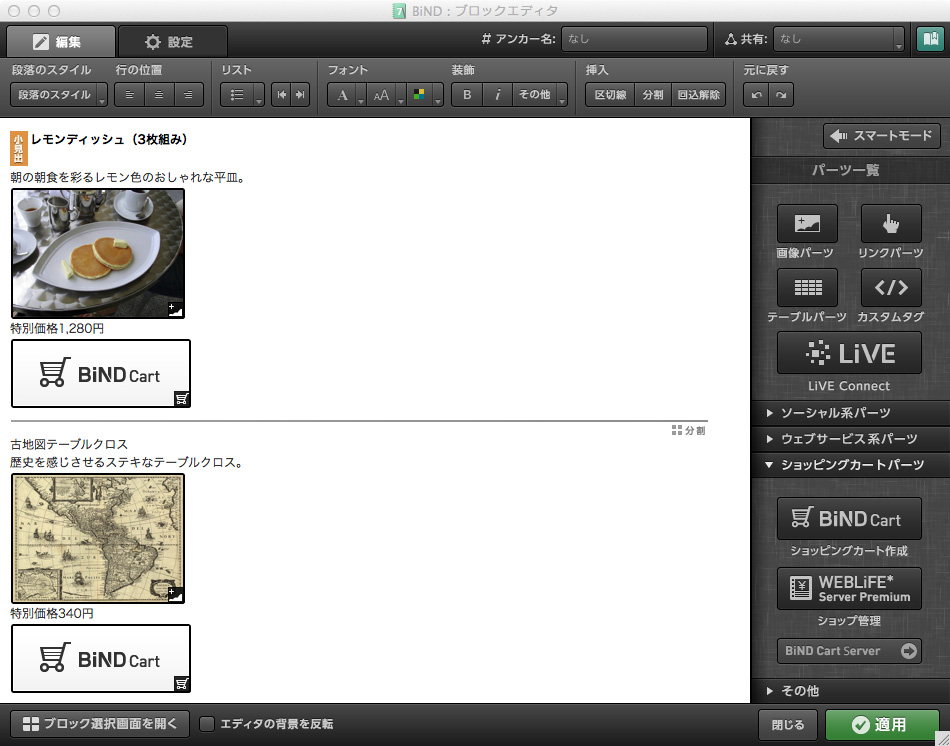Select the antique map image thumbnail

pos(98,538)
